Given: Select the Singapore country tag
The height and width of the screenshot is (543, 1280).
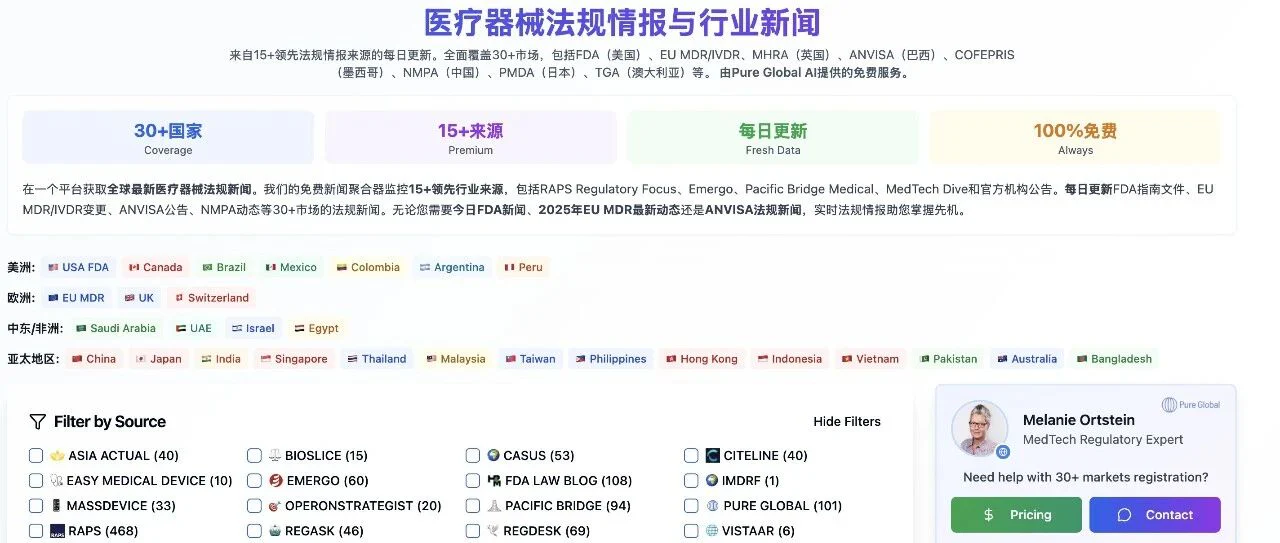Looking at the screenshot, I should [x=294, y=359].
